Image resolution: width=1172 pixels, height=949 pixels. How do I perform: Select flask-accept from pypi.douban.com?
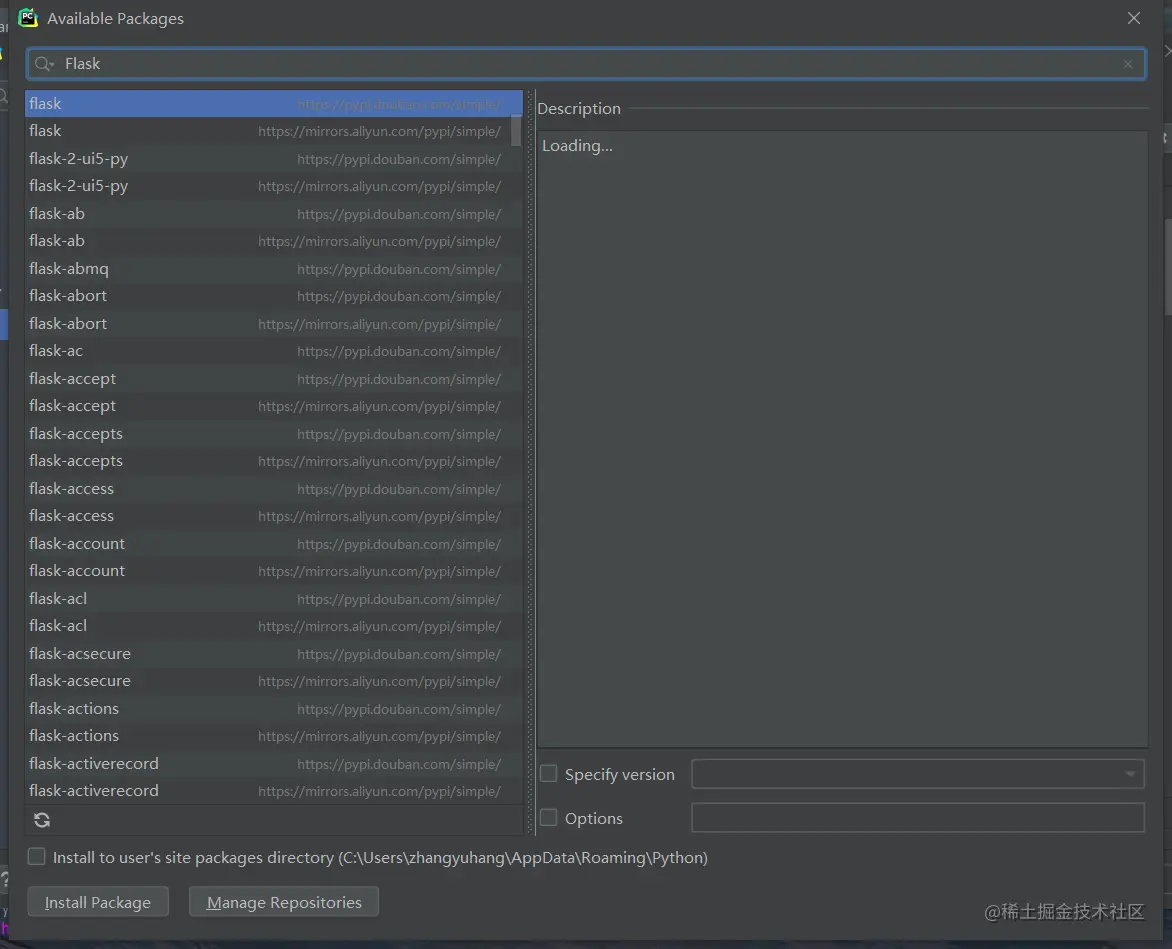pyautogui.click(x=274, y=379)
